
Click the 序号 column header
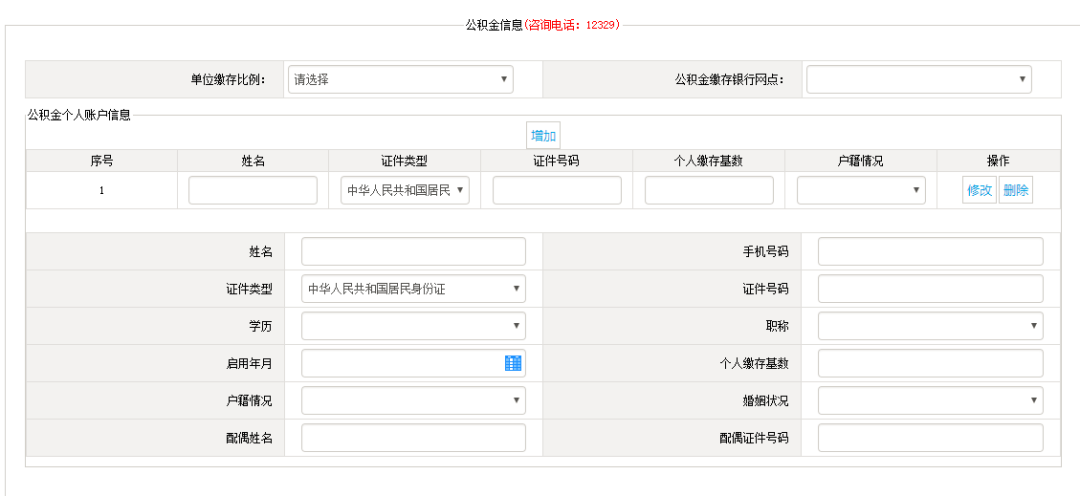click(102, 161)
